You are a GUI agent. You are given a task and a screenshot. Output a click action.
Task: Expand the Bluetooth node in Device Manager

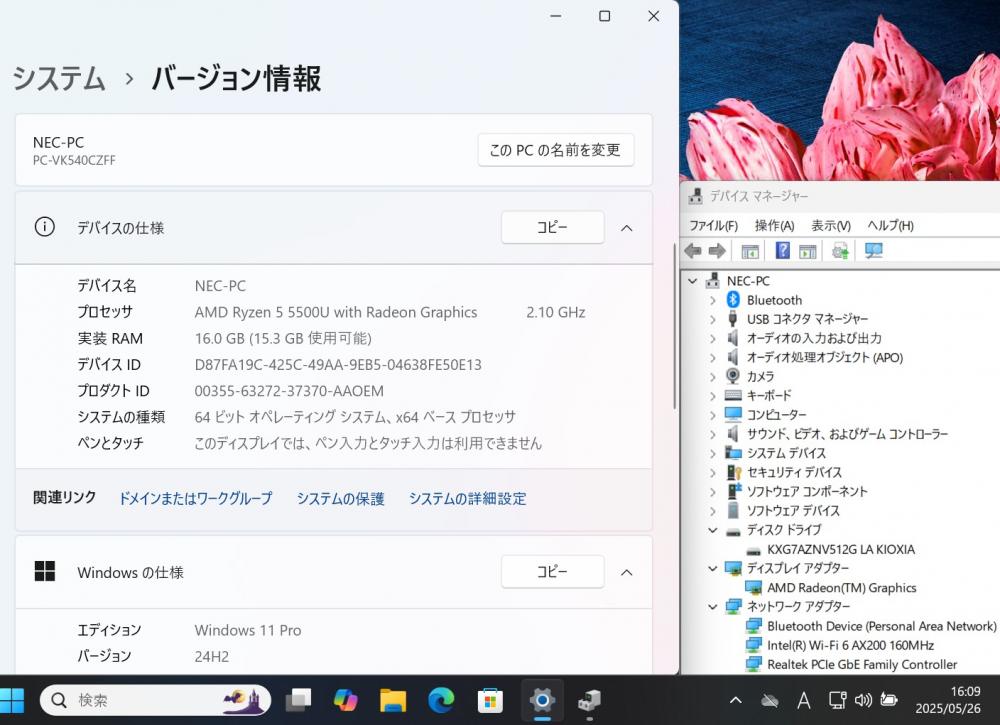(x=713, y=300)
